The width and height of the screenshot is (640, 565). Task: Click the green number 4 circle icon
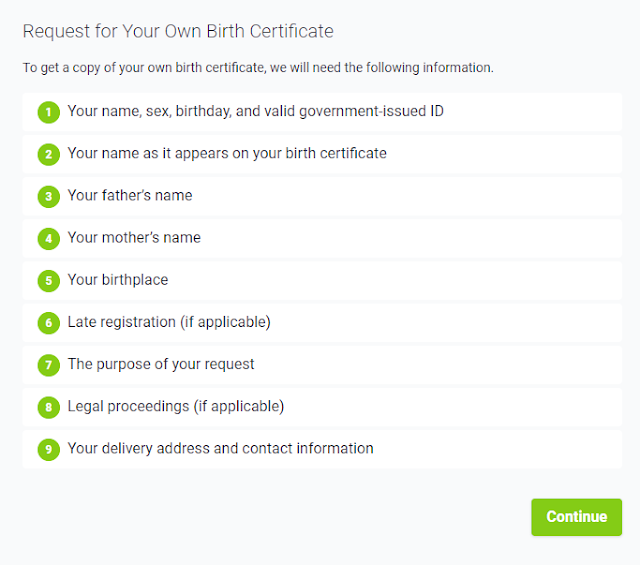coord(48,239)
